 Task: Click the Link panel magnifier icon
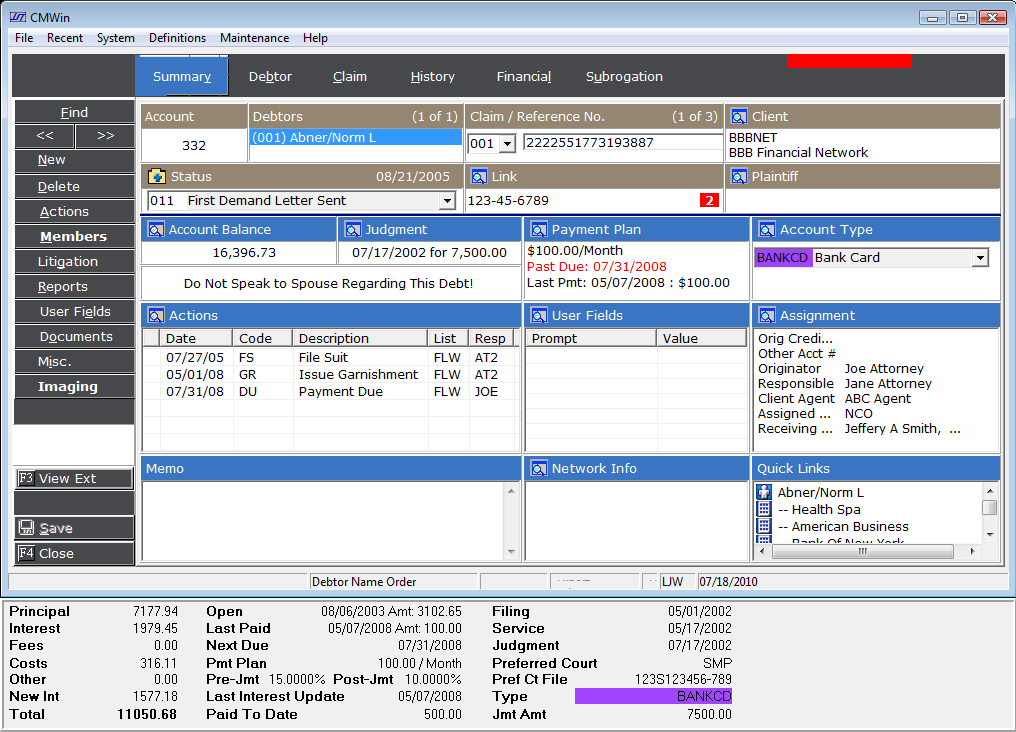pos(478,177)
